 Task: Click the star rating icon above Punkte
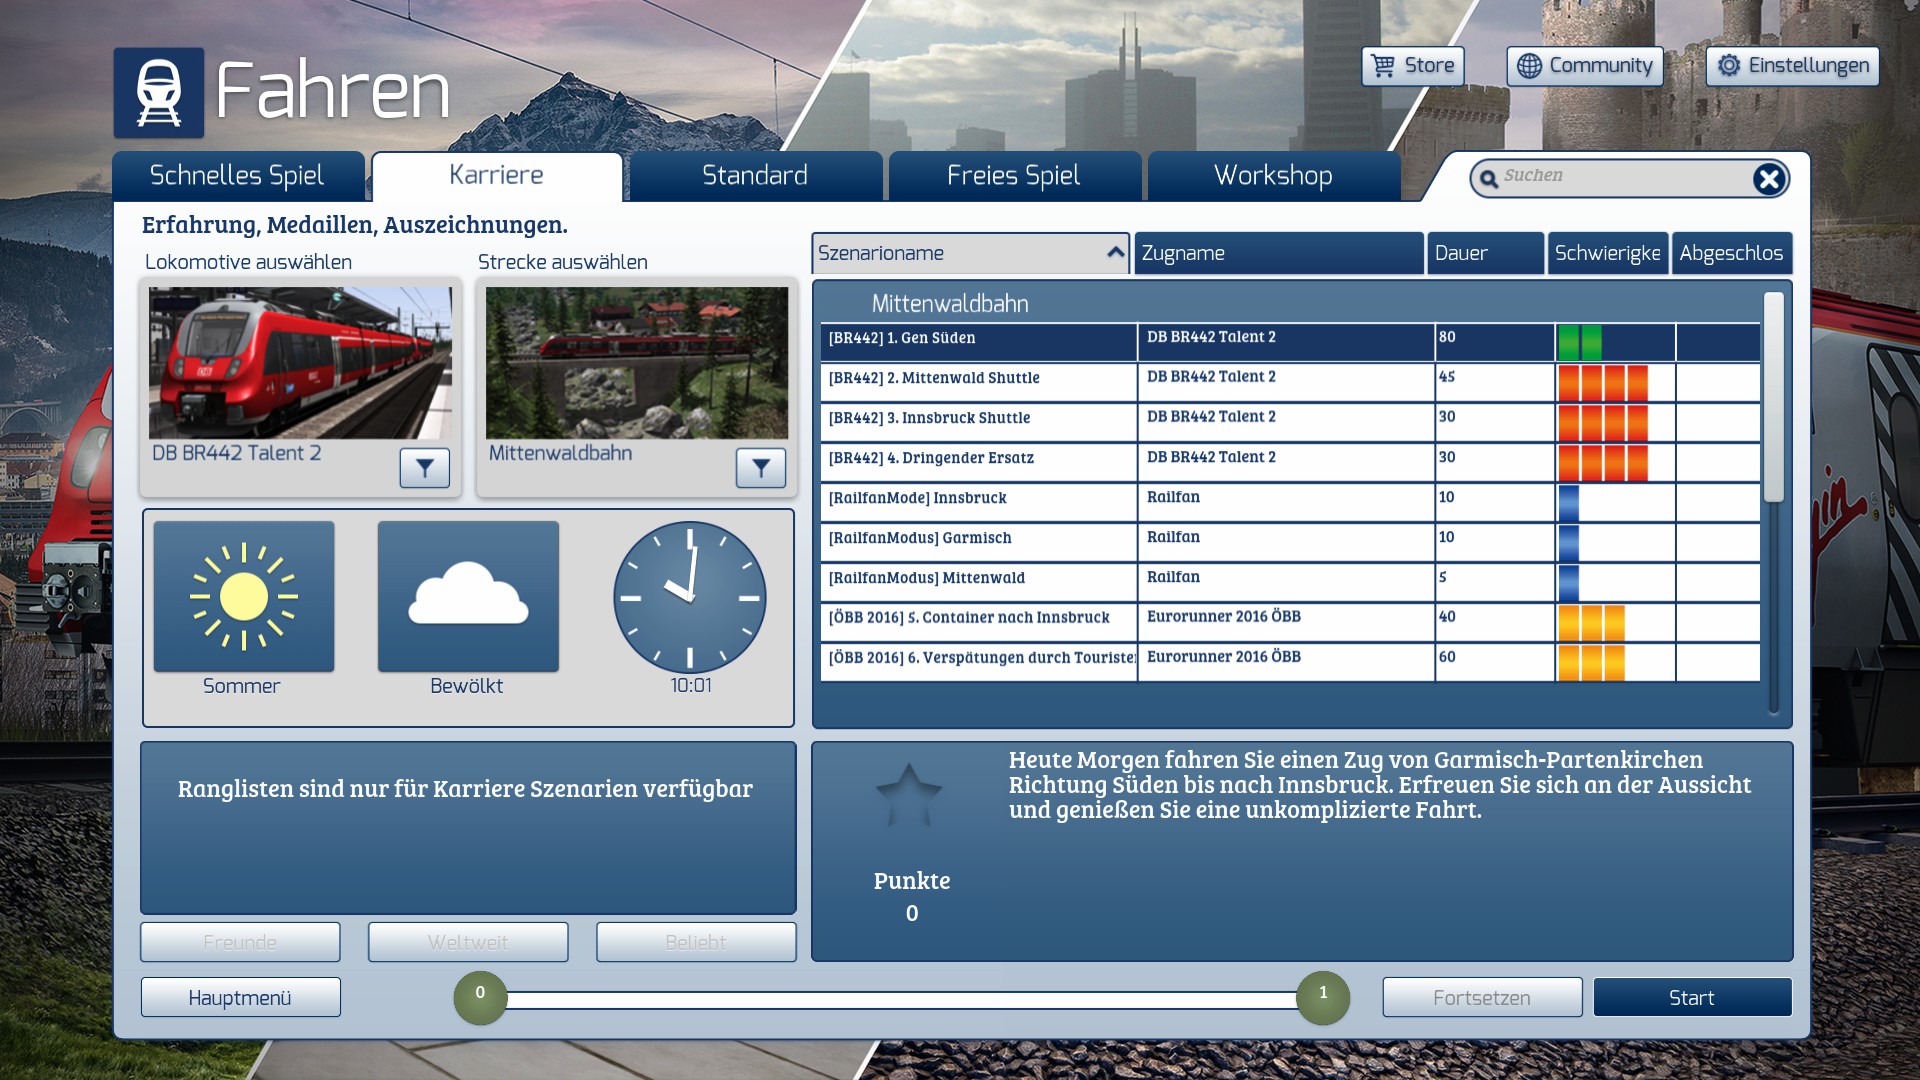coord(909,797)
